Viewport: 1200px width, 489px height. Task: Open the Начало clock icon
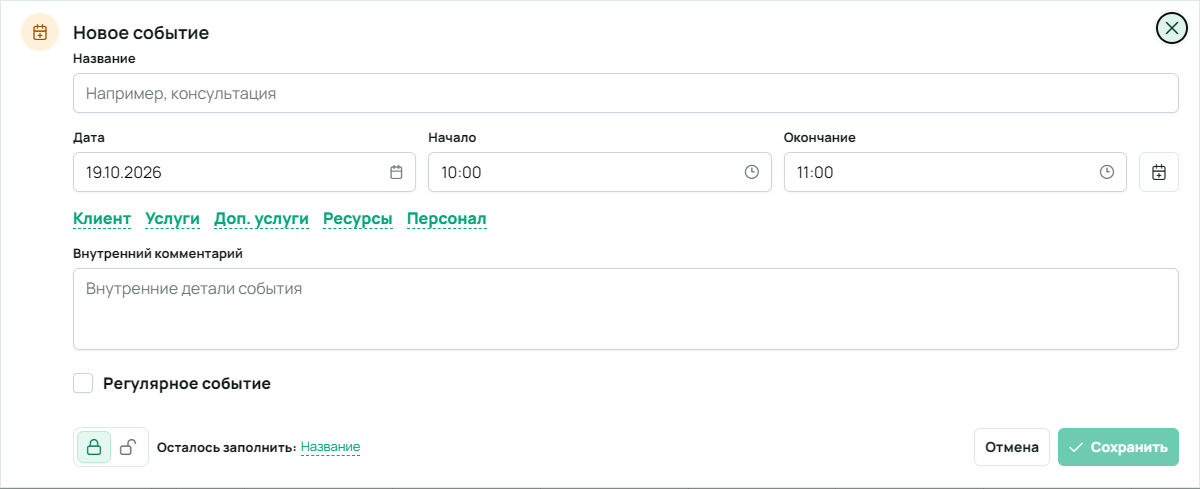point(752,172)
